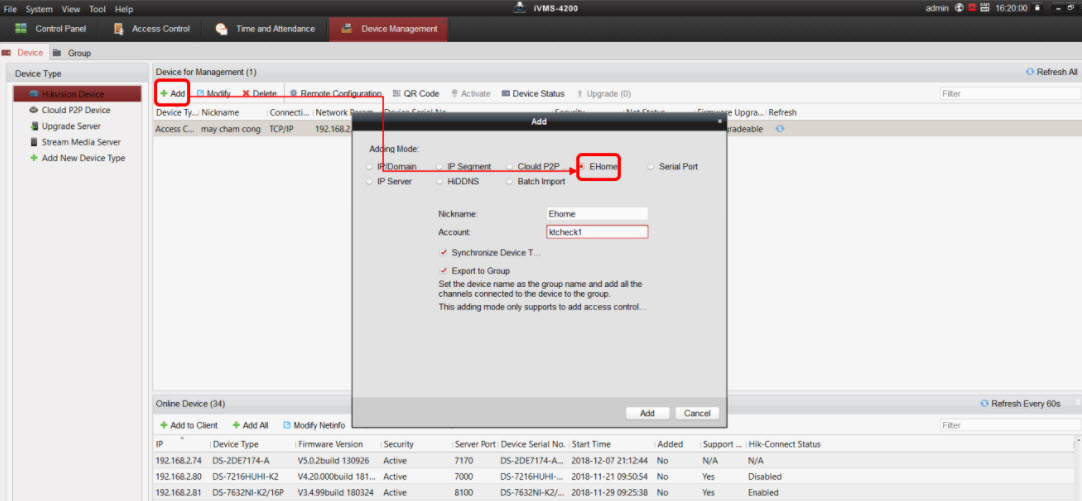This screenshot has width=1082, height=501.
Task: Select Stream Media Server device type
Action: click(80, 142)
